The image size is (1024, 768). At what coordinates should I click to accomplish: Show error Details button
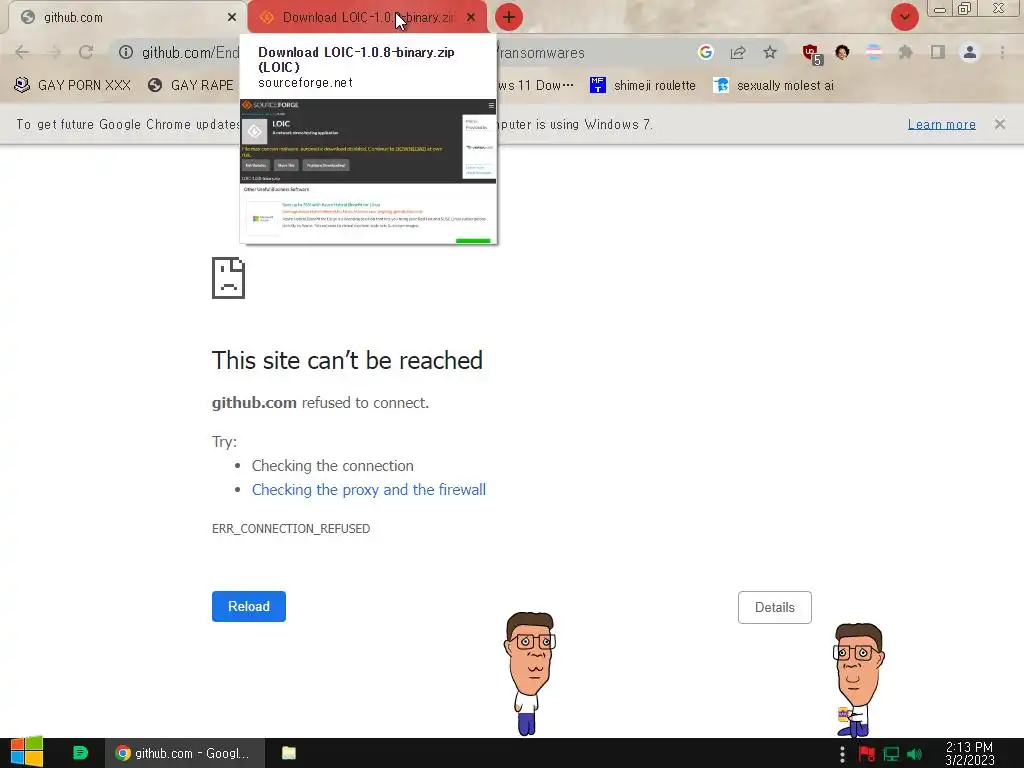click(775, 607)
